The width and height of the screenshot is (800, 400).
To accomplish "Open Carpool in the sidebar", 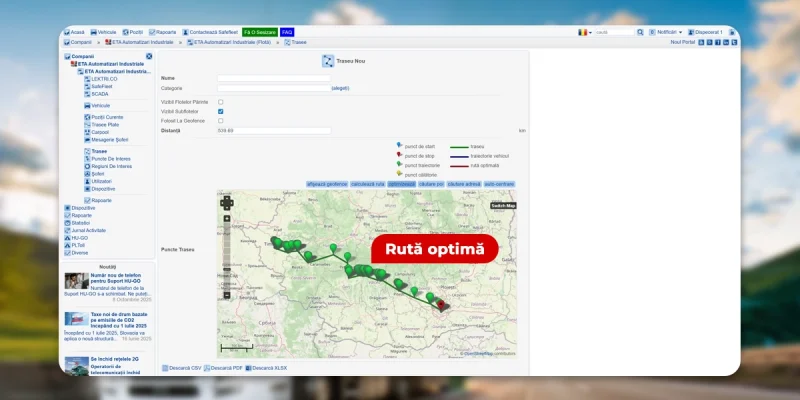I will point(96,132).
